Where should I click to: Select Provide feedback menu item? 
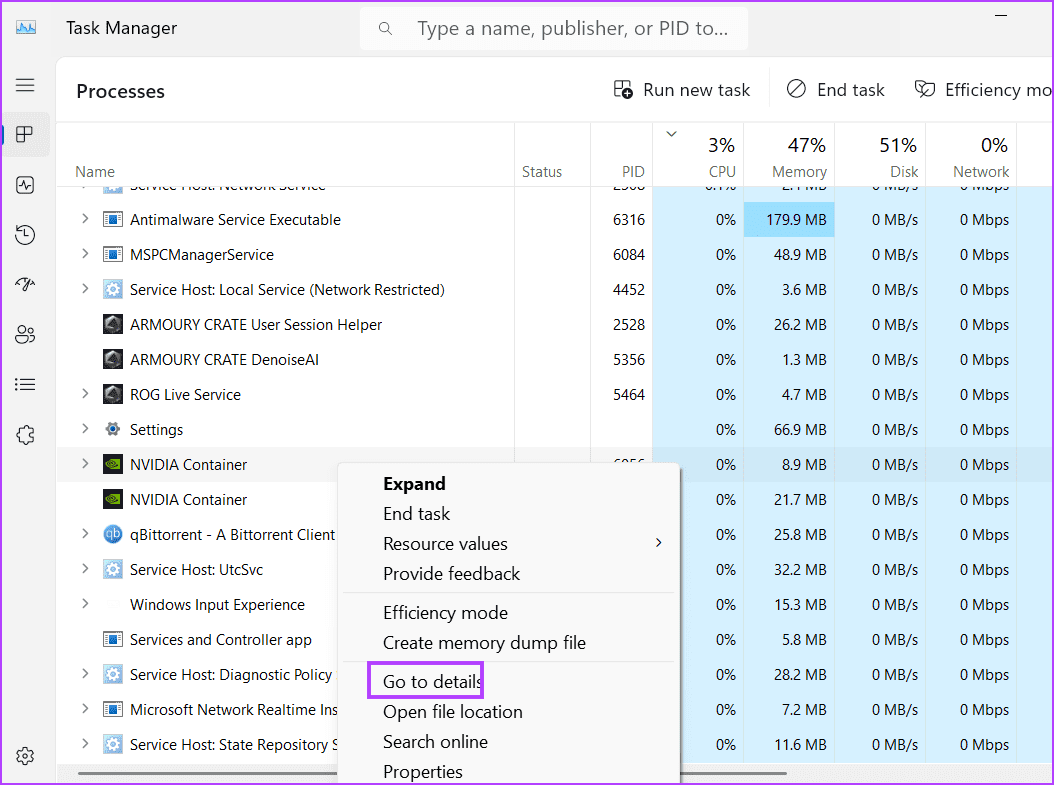(x=509, y=574)
